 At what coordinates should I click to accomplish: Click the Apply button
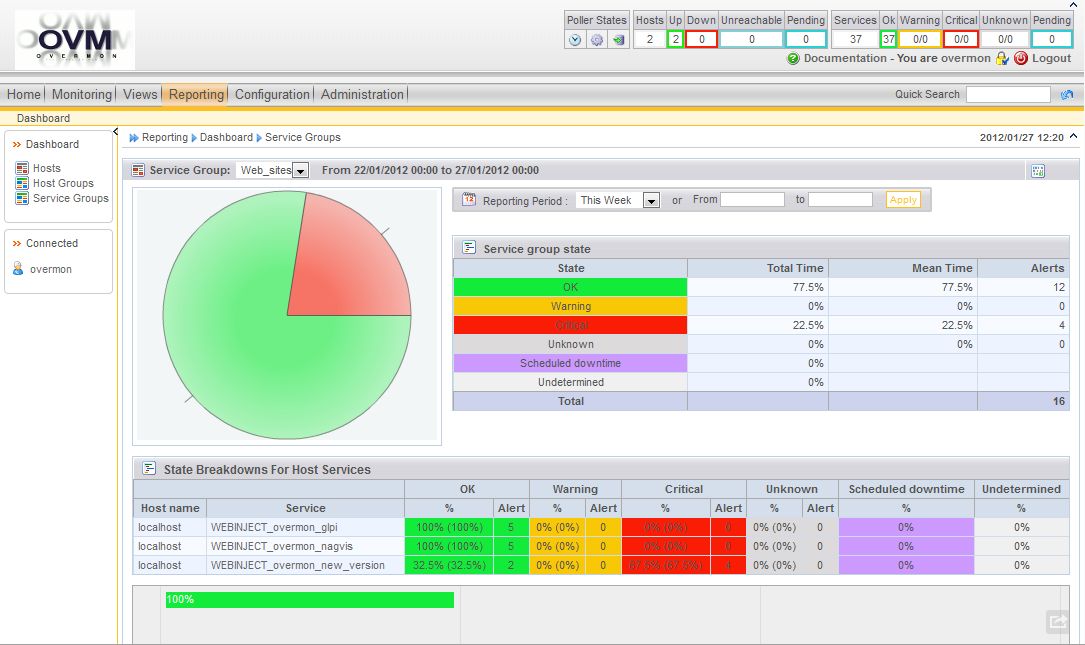click(903, 200)
